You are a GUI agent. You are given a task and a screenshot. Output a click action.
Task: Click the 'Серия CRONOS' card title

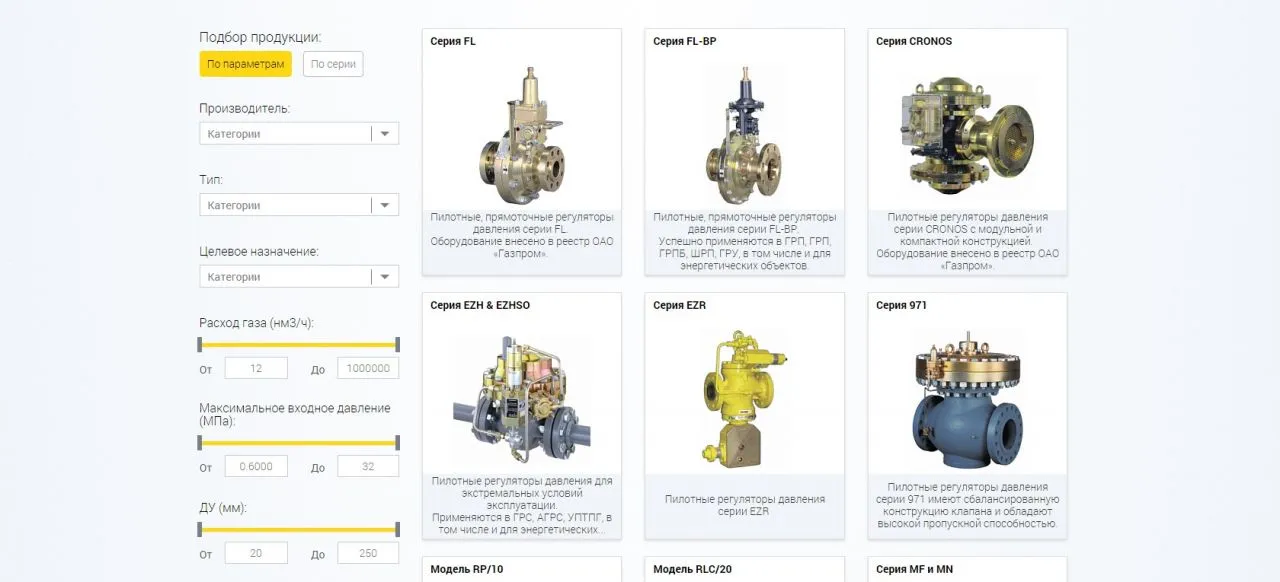pyautogui.click(x=914, y=41)
